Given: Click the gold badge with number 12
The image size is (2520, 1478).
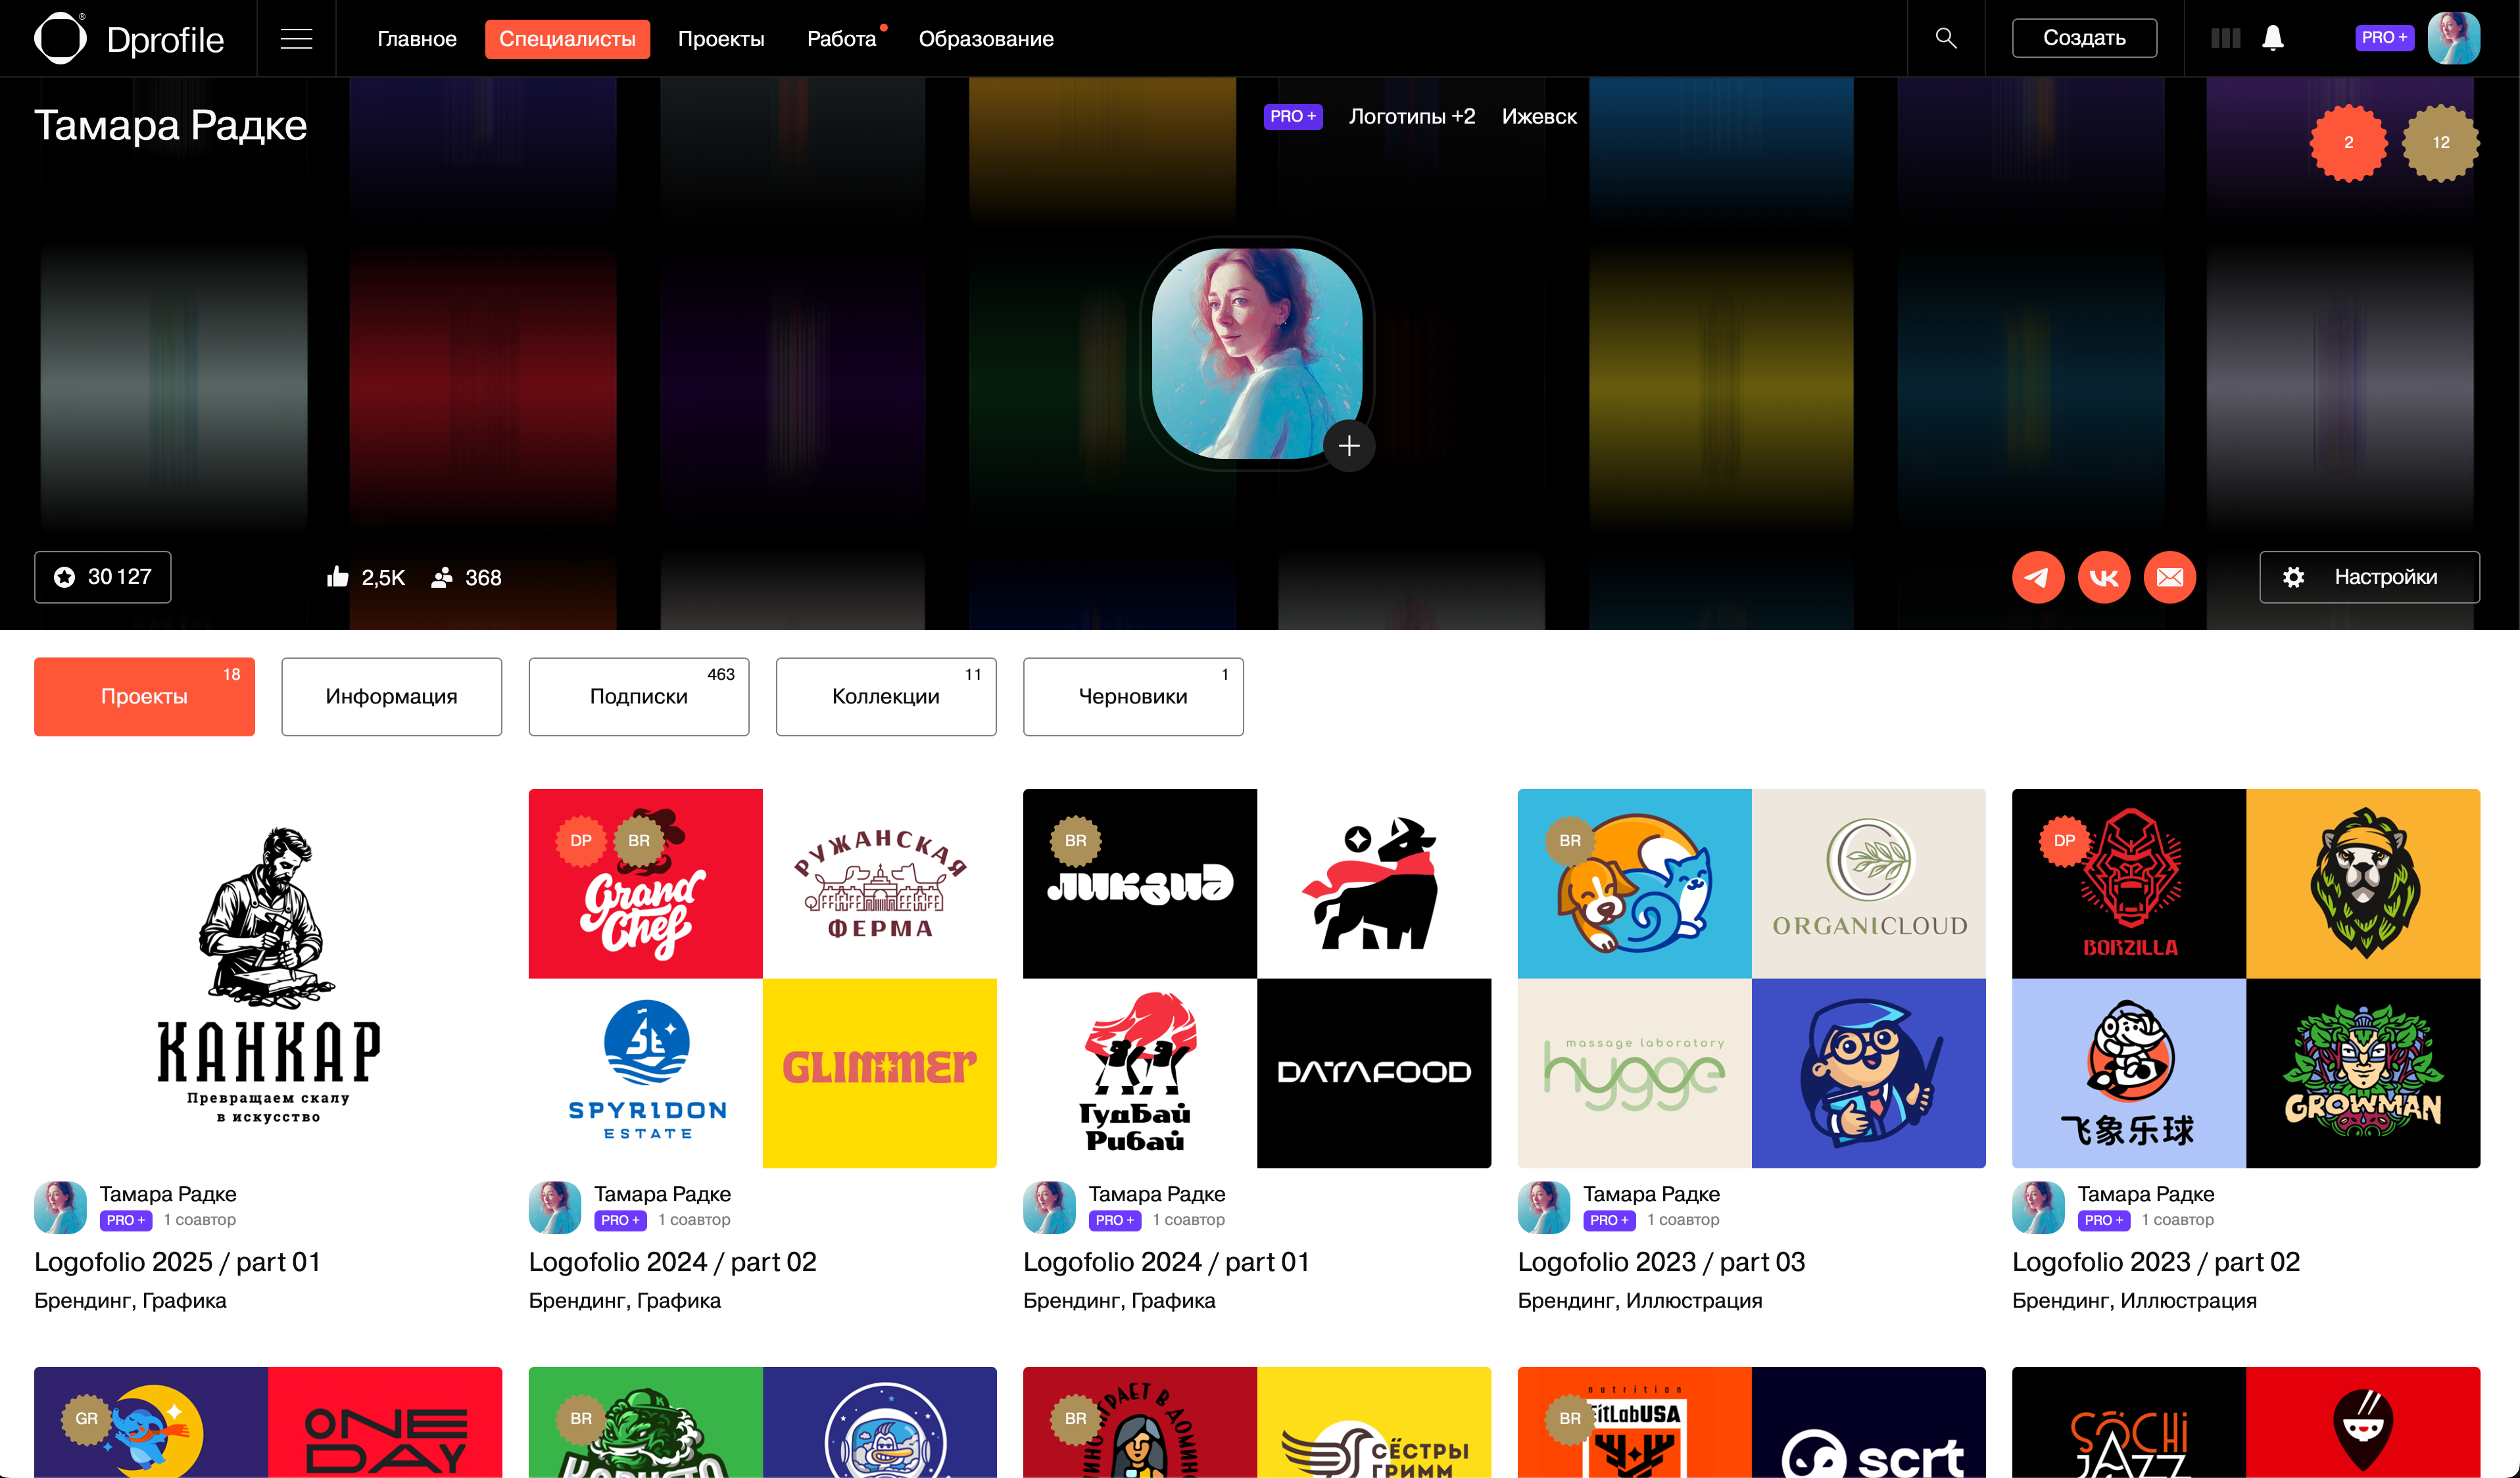Looking at the screenshot, I should (x=2441, y=143).
